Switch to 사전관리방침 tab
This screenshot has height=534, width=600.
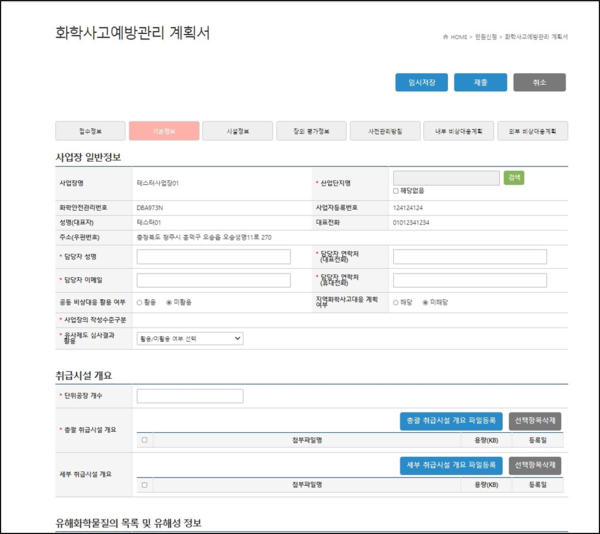385,131
